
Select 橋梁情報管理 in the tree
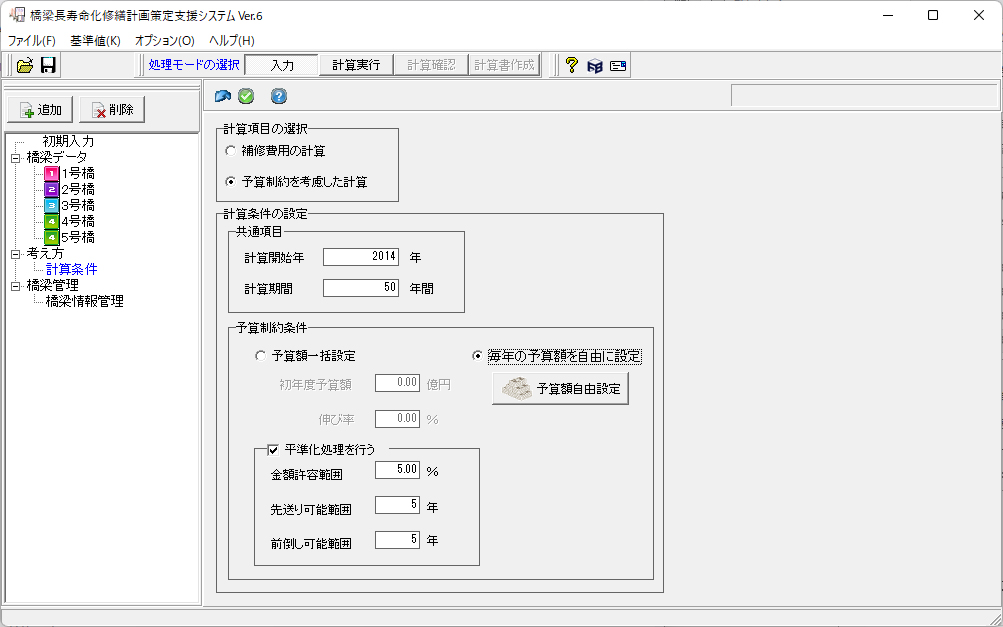coord(84,301)
